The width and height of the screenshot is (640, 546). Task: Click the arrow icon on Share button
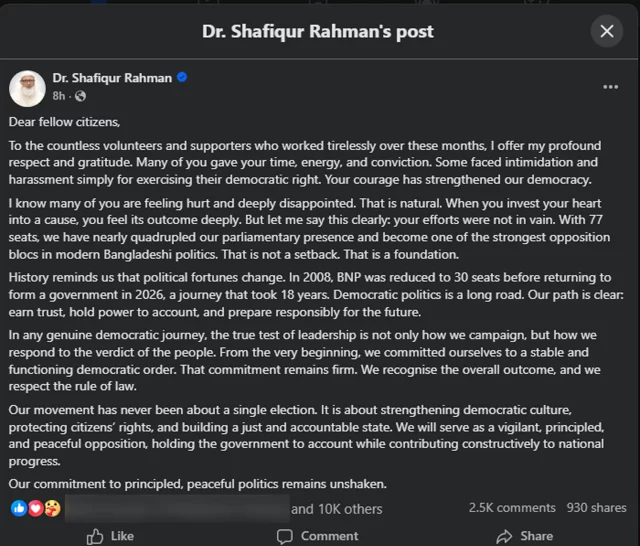tap(500, 536)
